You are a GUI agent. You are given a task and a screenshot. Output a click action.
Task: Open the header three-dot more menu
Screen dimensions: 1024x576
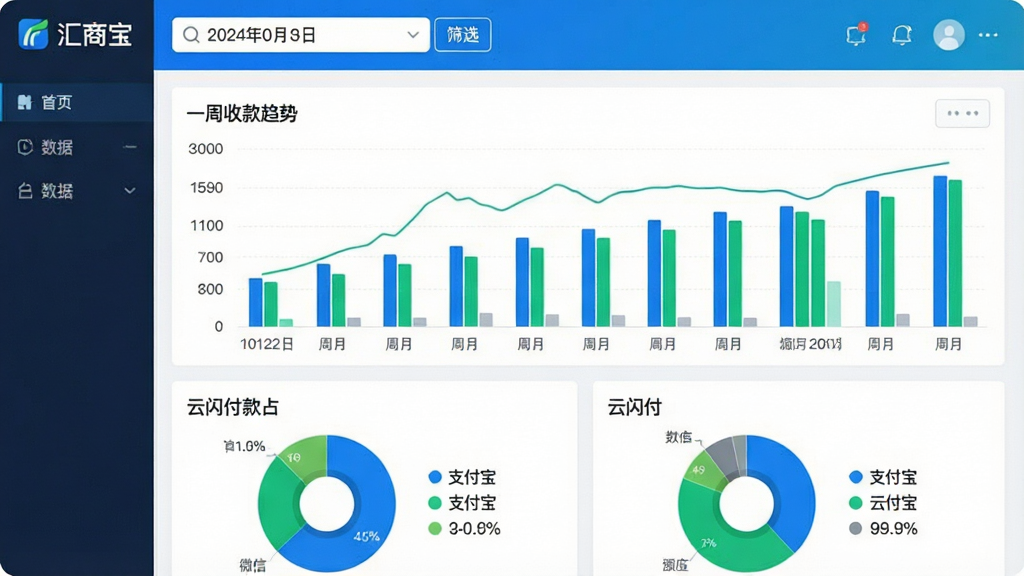(987, 35)
